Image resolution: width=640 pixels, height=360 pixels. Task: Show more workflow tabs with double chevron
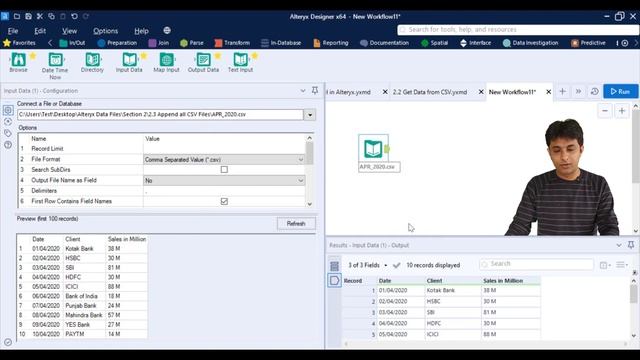(x=578, y=91)
